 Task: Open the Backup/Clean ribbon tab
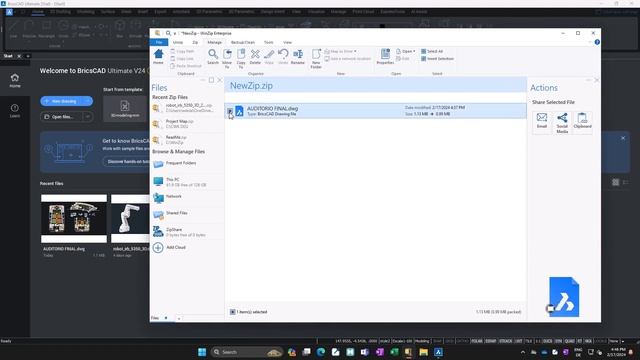pos(243,42)
